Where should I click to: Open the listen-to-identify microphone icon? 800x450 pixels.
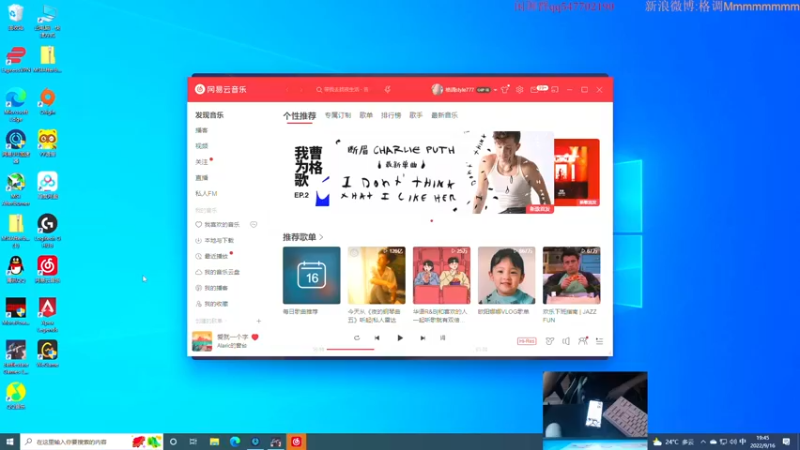(x=387, y=90)
